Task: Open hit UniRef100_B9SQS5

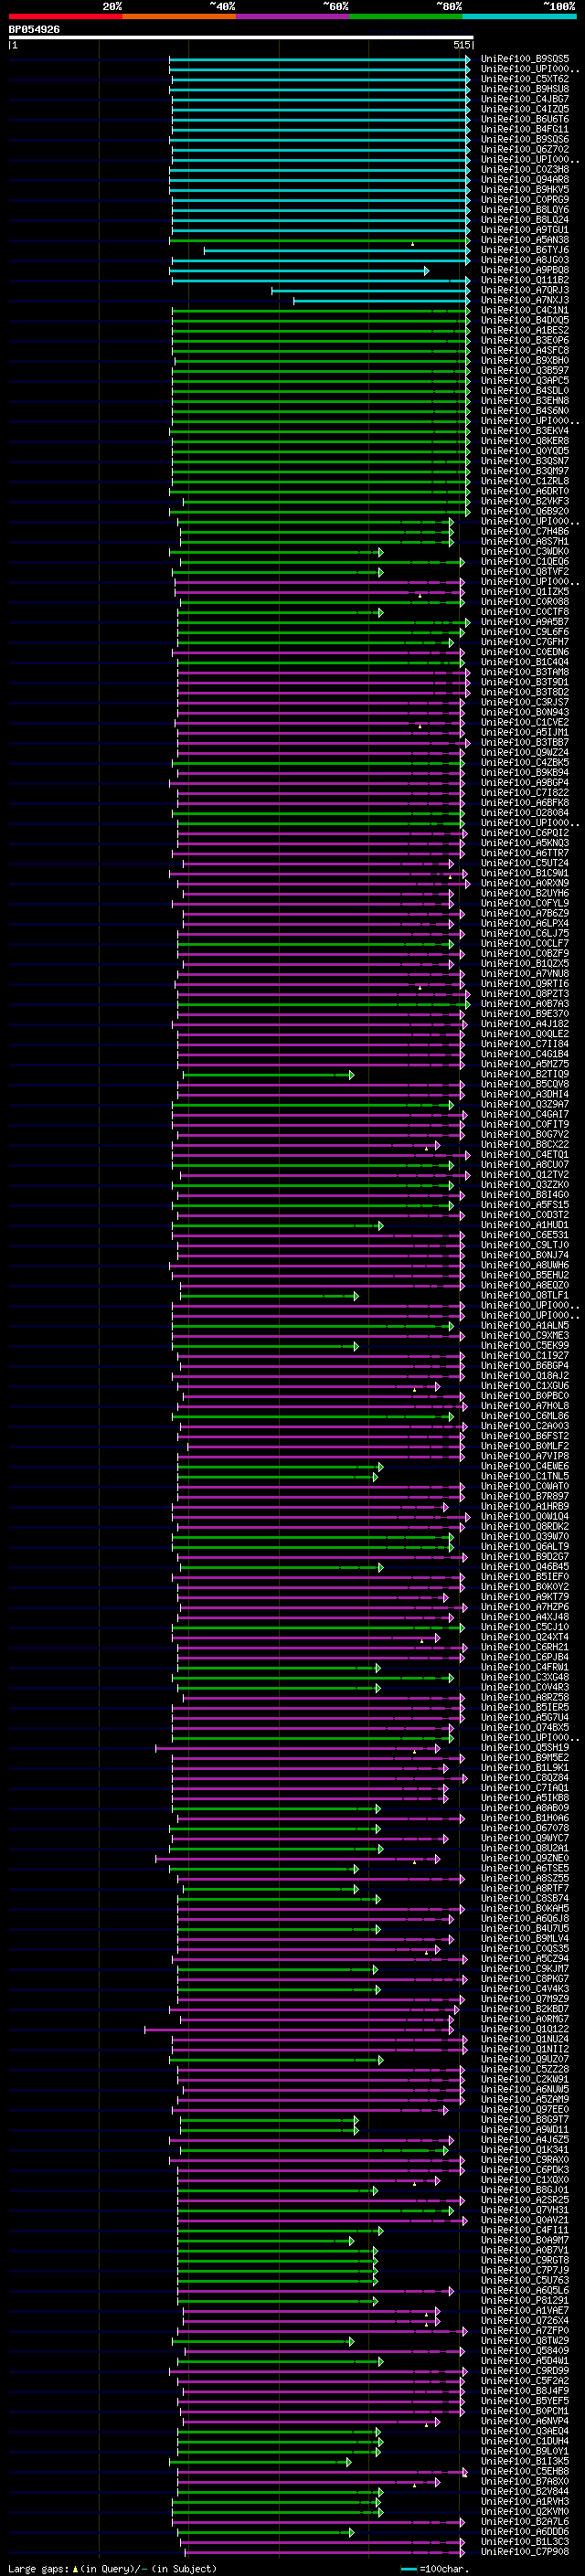Action: pyautogui.click(x=525, y=59)
